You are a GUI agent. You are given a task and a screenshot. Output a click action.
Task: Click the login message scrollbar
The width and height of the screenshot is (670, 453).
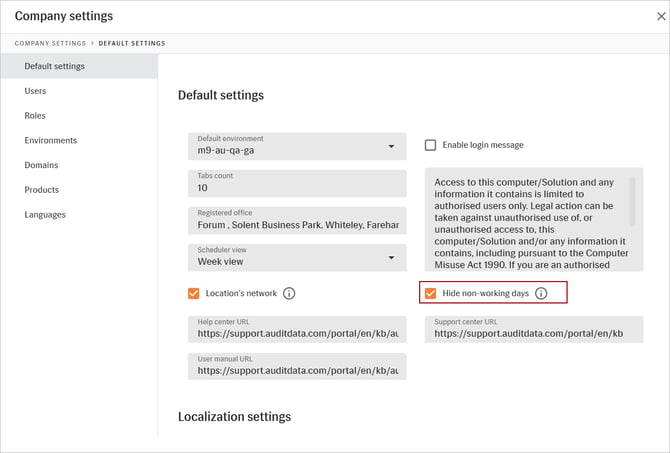click(632, 201)
